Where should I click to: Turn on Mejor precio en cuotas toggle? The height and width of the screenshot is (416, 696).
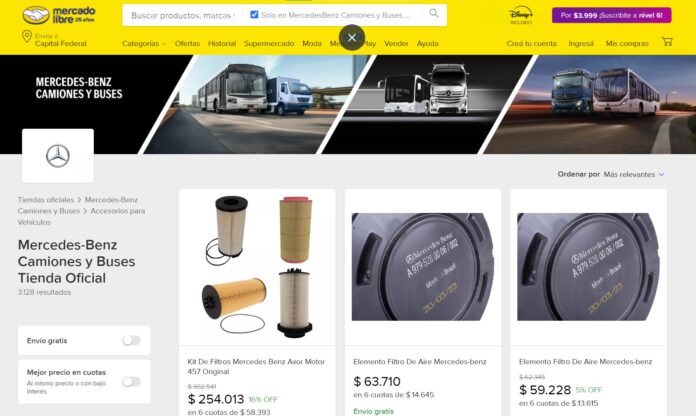(x=131, y=382)
